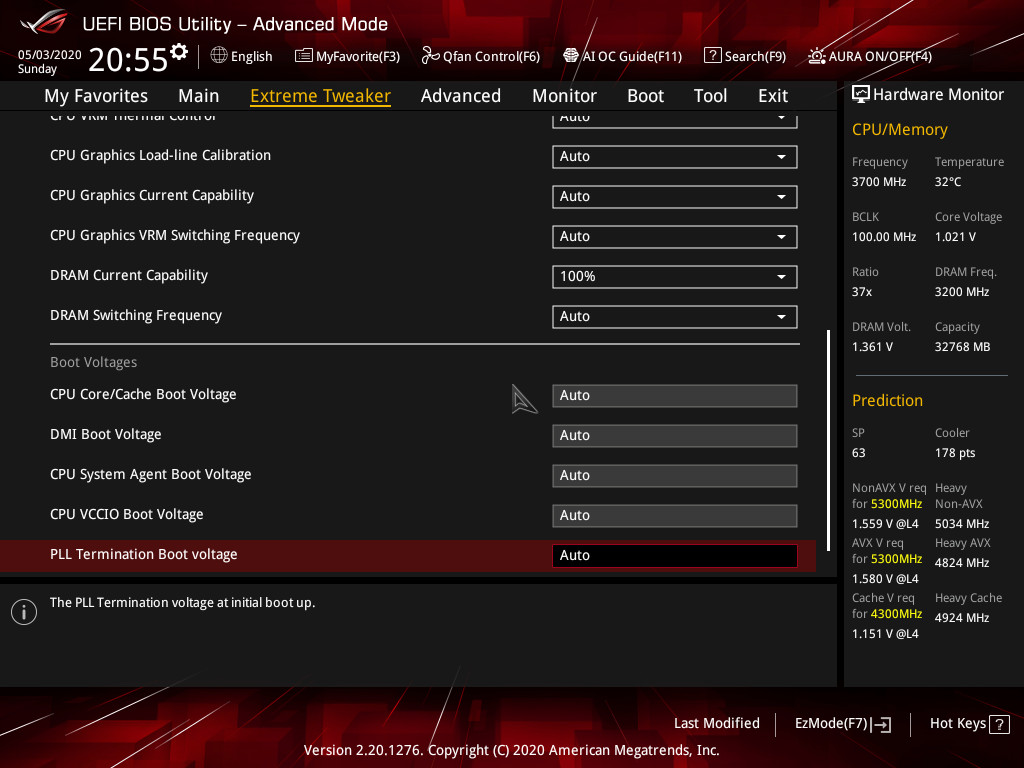Click CPU VCCIO Boot Voltage field
This screenshot has height=768, width=1024.
coord(675,515)
